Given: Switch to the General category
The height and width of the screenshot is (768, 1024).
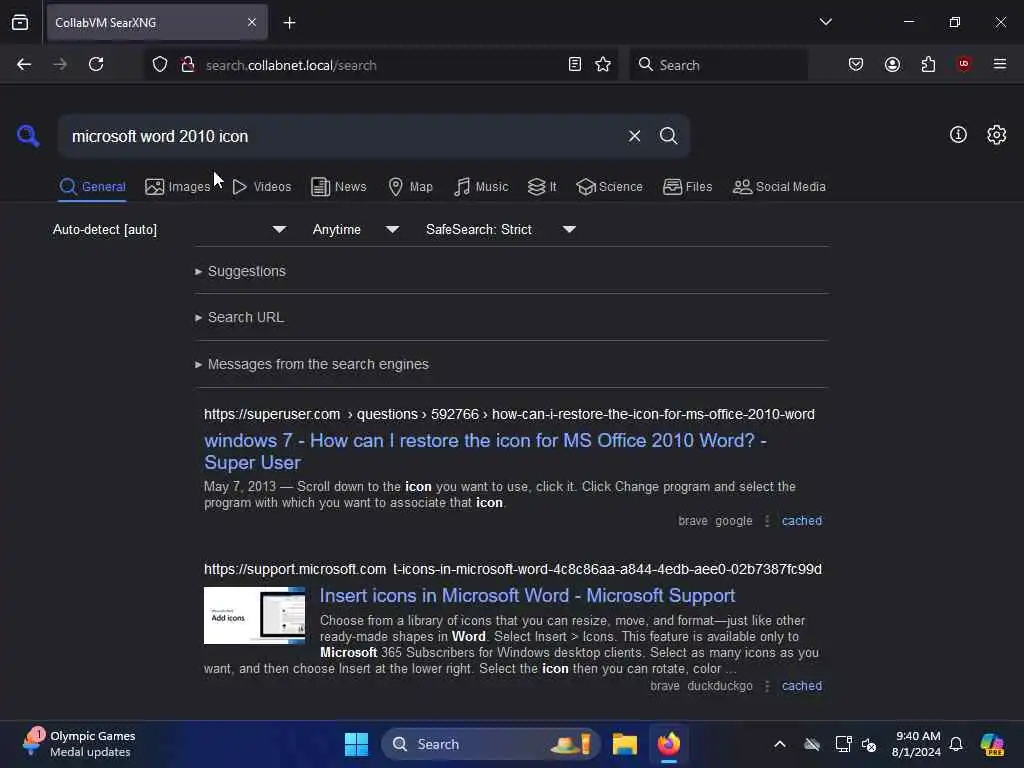Looking at the screenshot, I should point(92,187).
